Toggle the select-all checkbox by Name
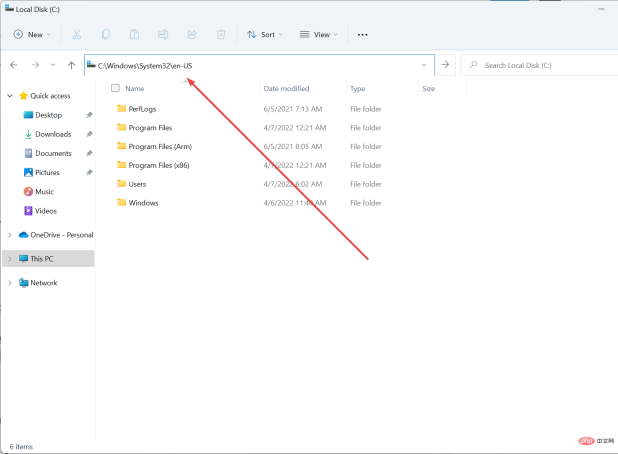The width and height of the screenshot is (618, 454). tap(115, 88)
